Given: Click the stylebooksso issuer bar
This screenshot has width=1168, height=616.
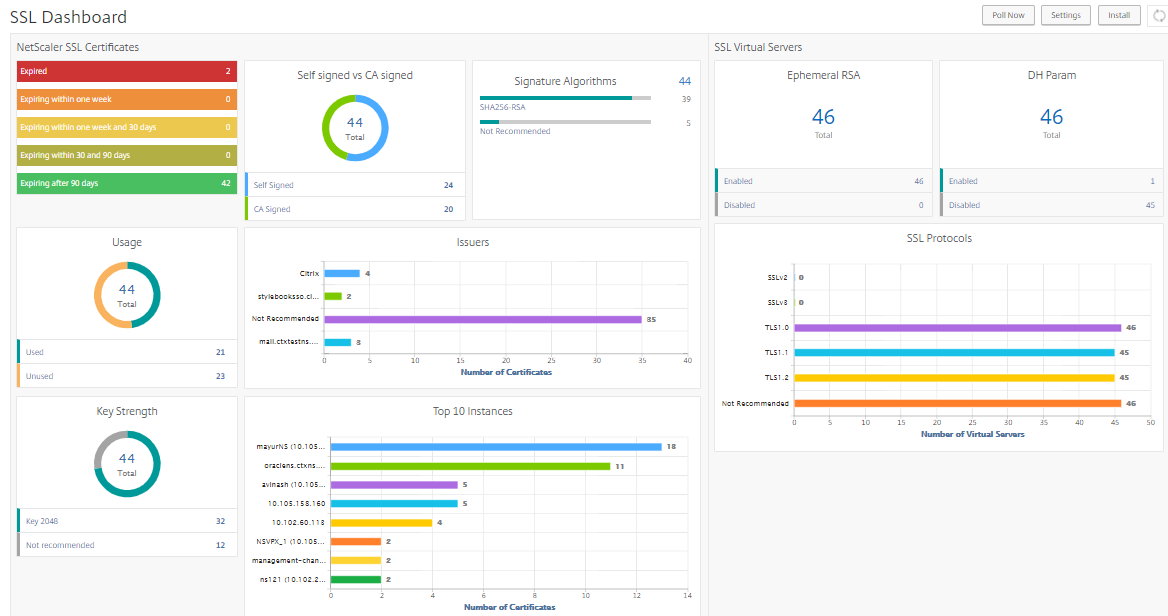Looking at the screenshot, I should [x=333, y=296].
